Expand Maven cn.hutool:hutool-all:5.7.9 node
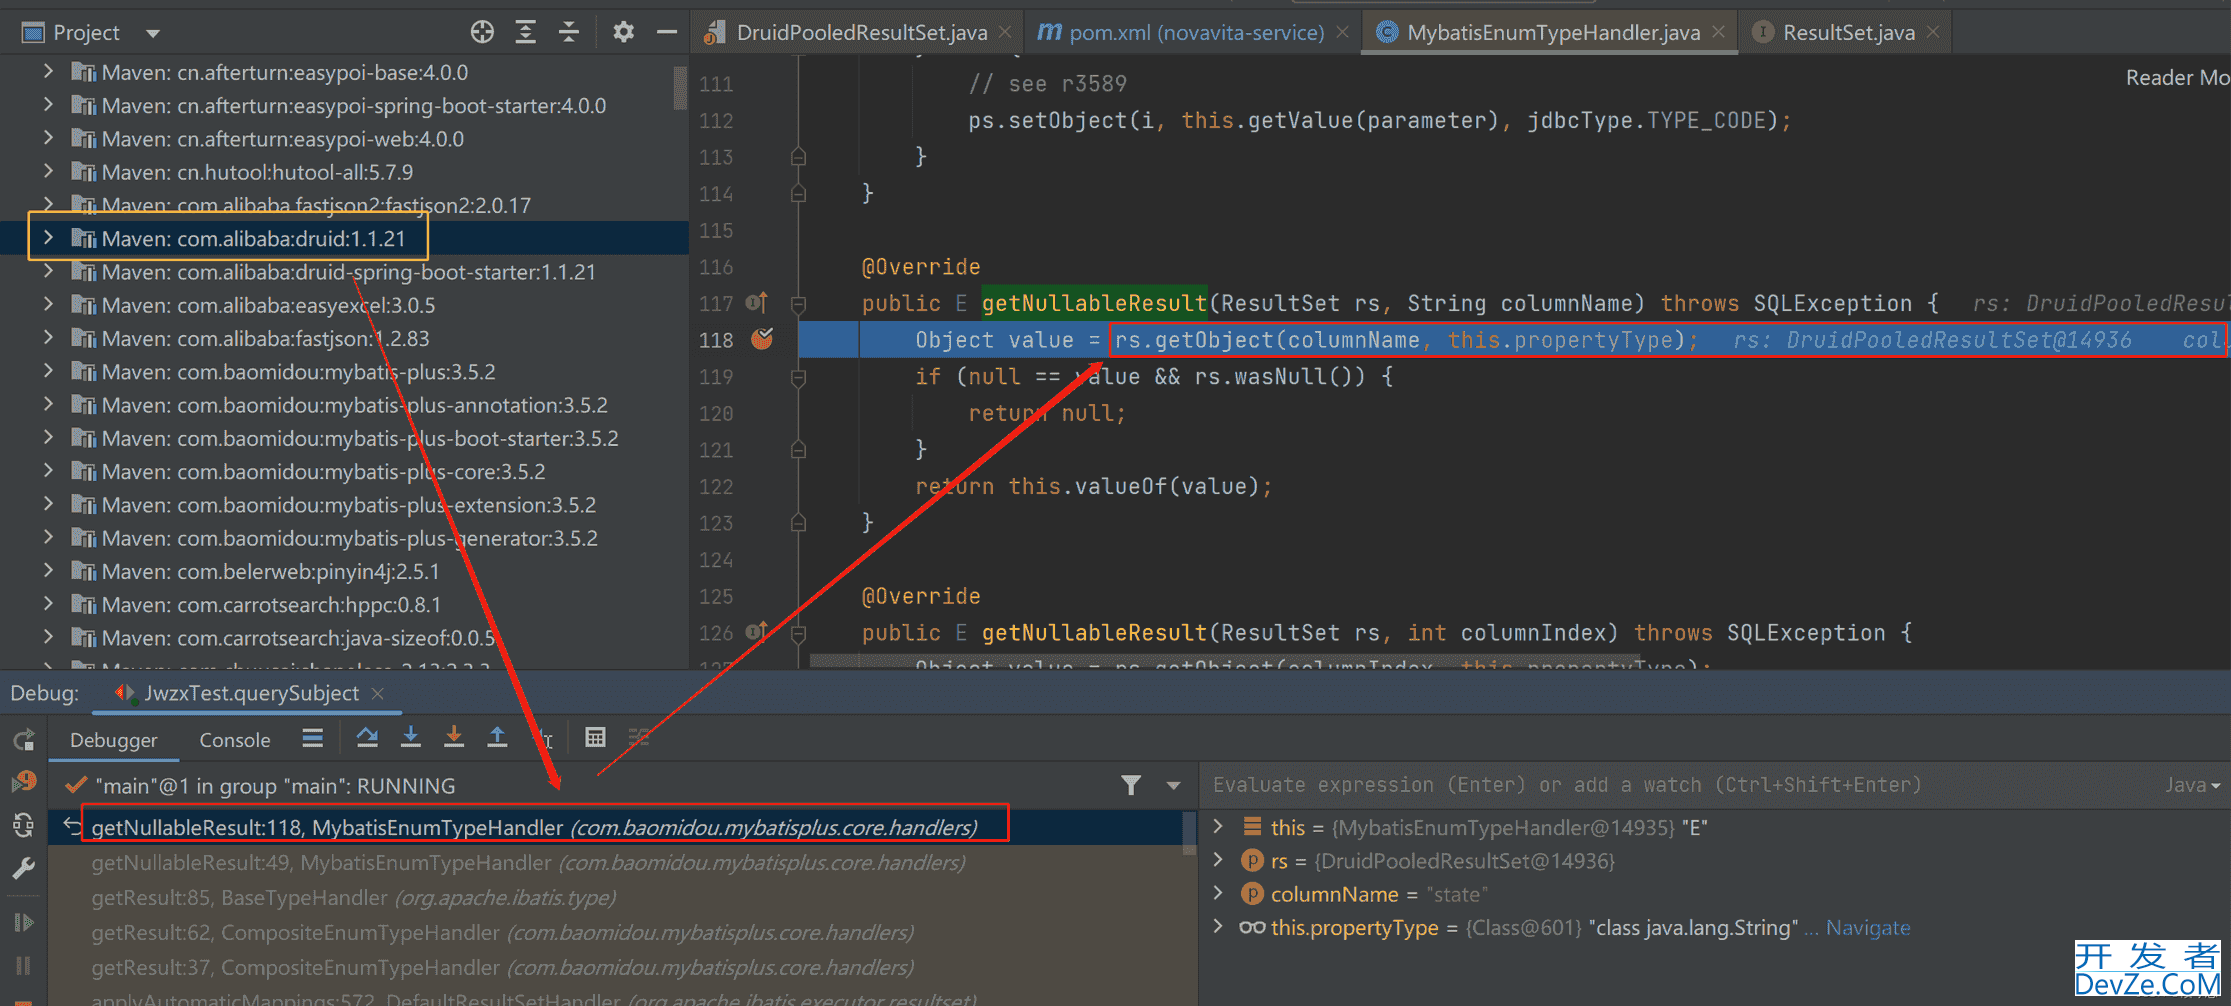This screenshot has height=1006, width=2231. tap(48, 172)
